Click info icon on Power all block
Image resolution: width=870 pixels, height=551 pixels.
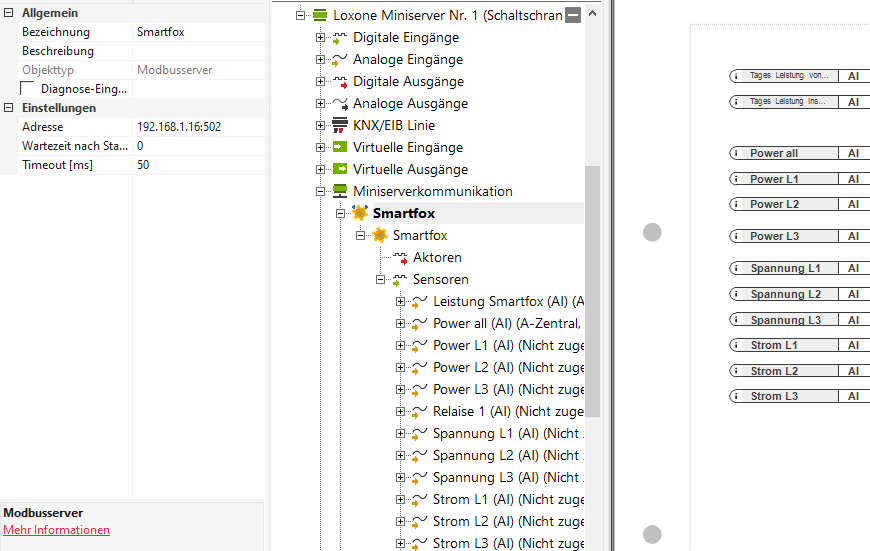coord(736,153)
